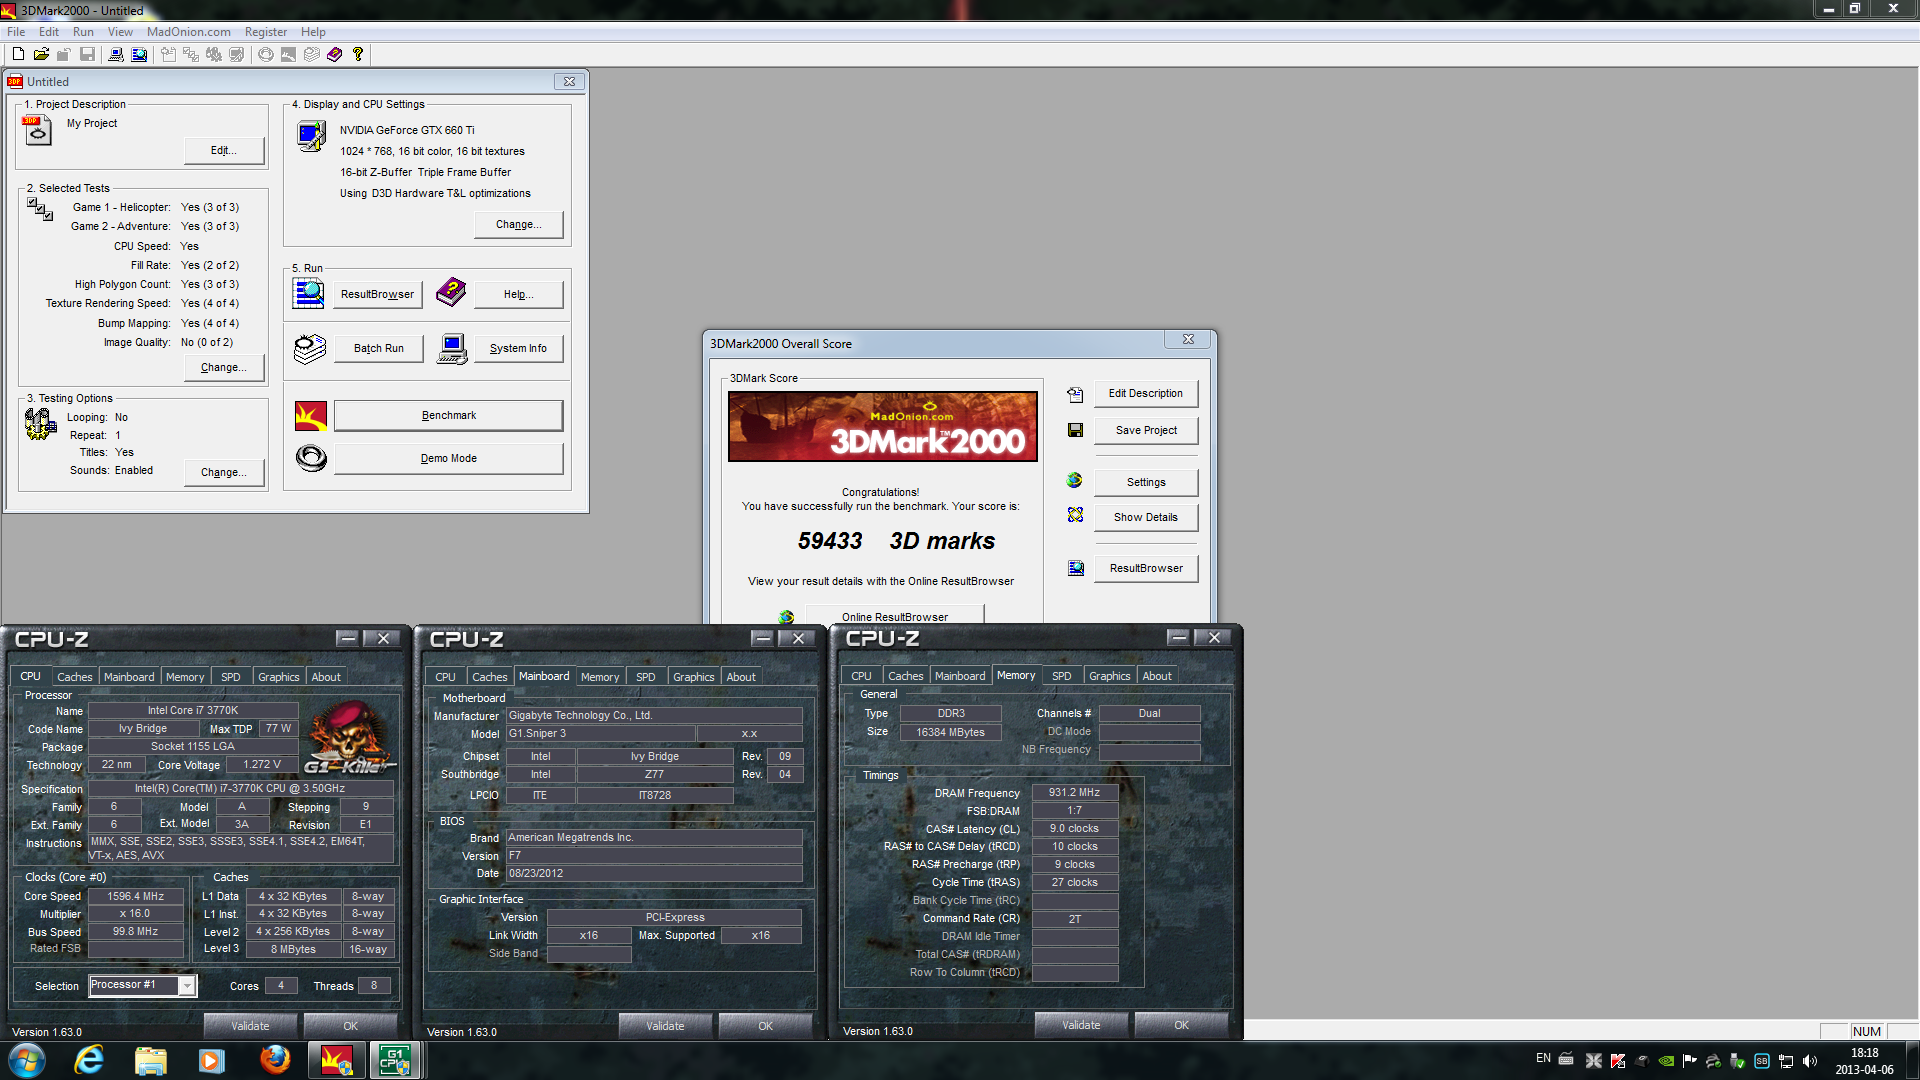
Task: Click Change button under Selected Tests
Action: tap(224, 368)
